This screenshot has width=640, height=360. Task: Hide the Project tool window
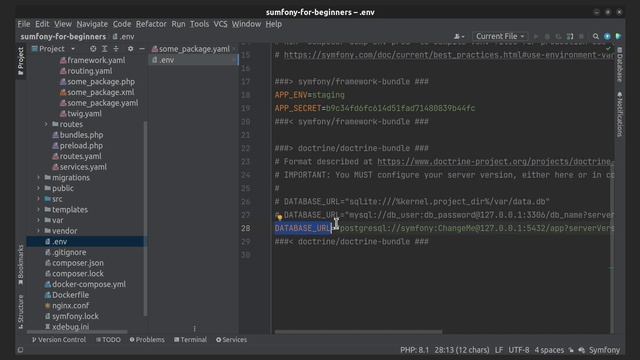pyautogui.click(x=142, y=49)
